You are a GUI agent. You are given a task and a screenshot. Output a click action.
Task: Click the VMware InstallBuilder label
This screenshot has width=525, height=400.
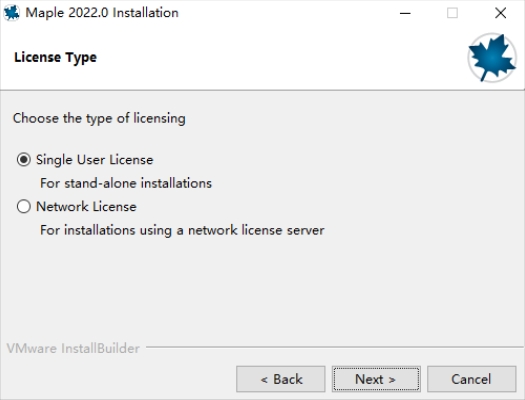coord(73,348)
